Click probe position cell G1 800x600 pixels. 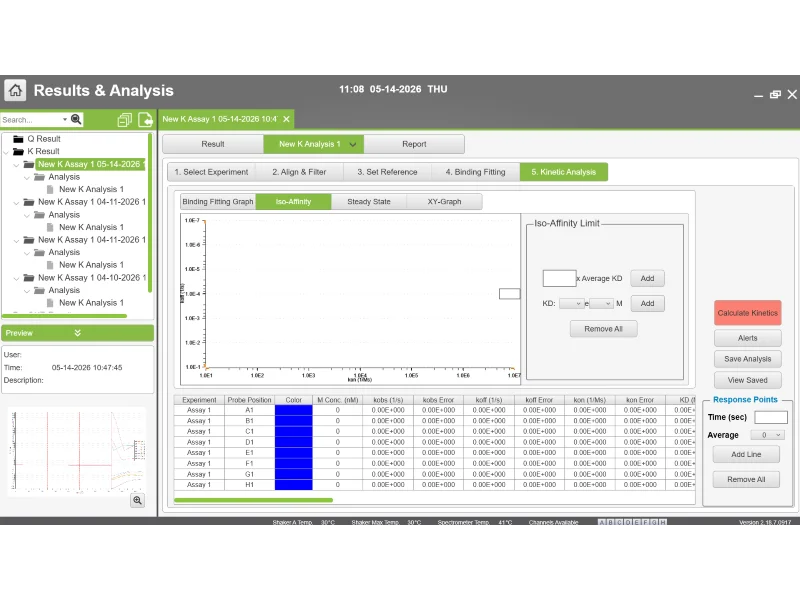(x=249, y=474)
